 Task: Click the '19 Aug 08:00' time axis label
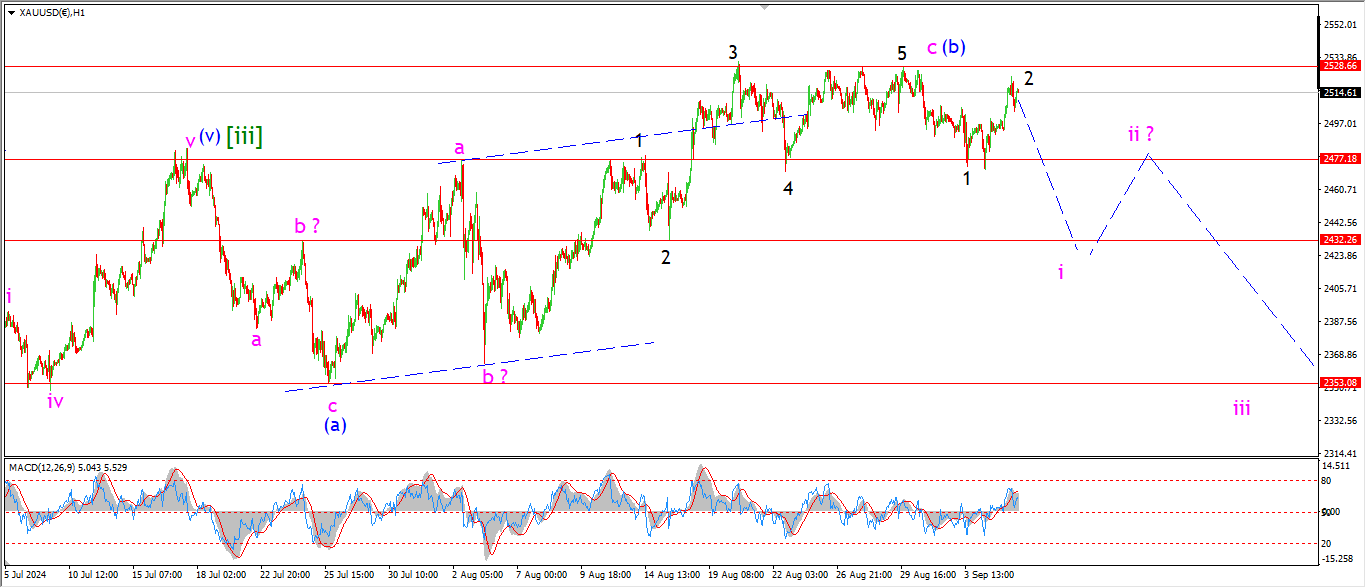(737, 575)
